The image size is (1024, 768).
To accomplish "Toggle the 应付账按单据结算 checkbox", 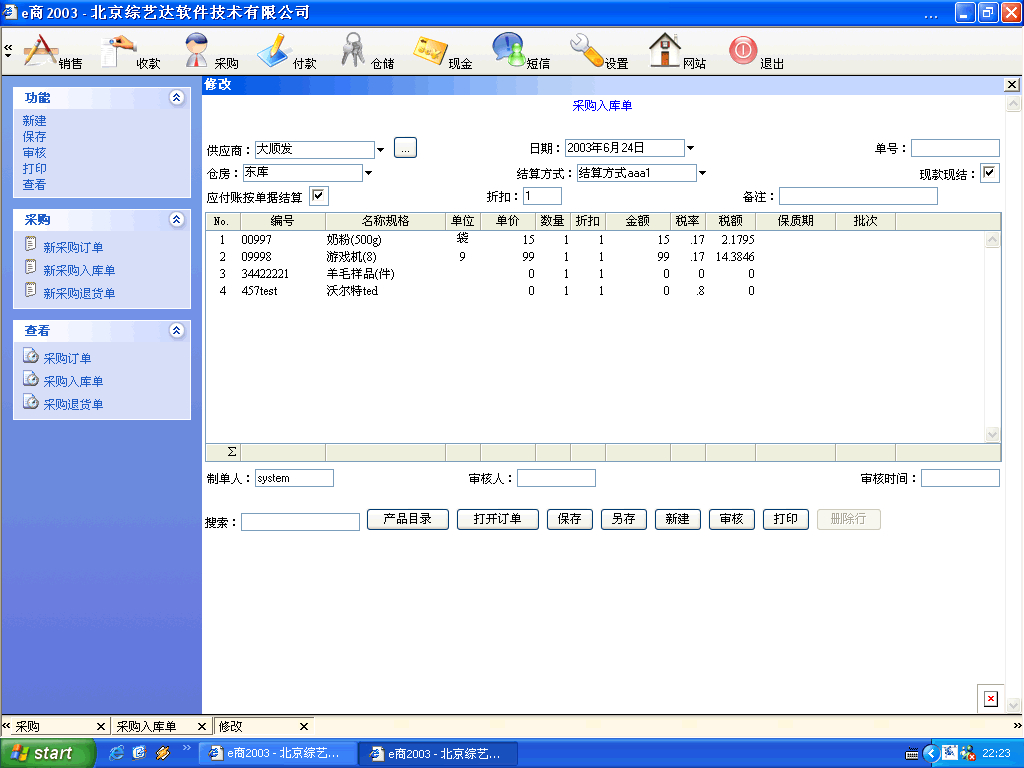I will click(319, 196).
